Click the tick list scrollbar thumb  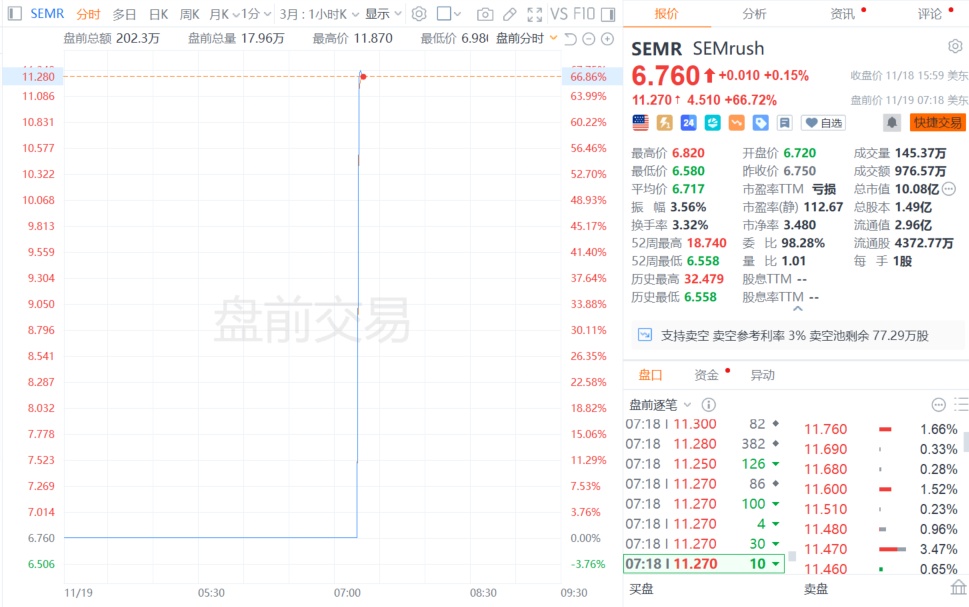click(792, 556)
